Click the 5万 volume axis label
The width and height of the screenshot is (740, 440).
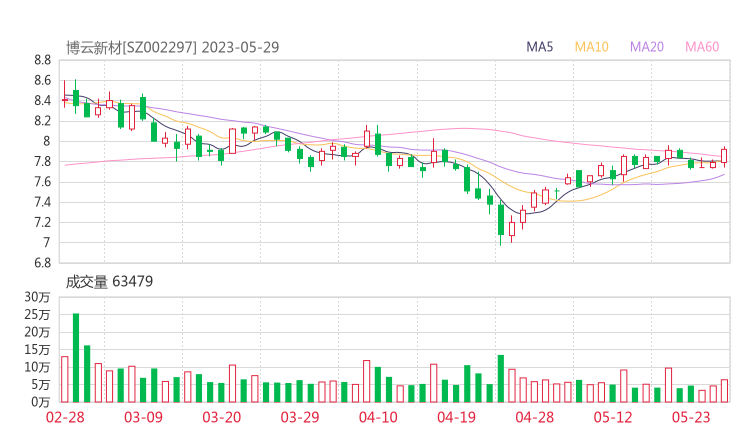[x=41, y=385]
